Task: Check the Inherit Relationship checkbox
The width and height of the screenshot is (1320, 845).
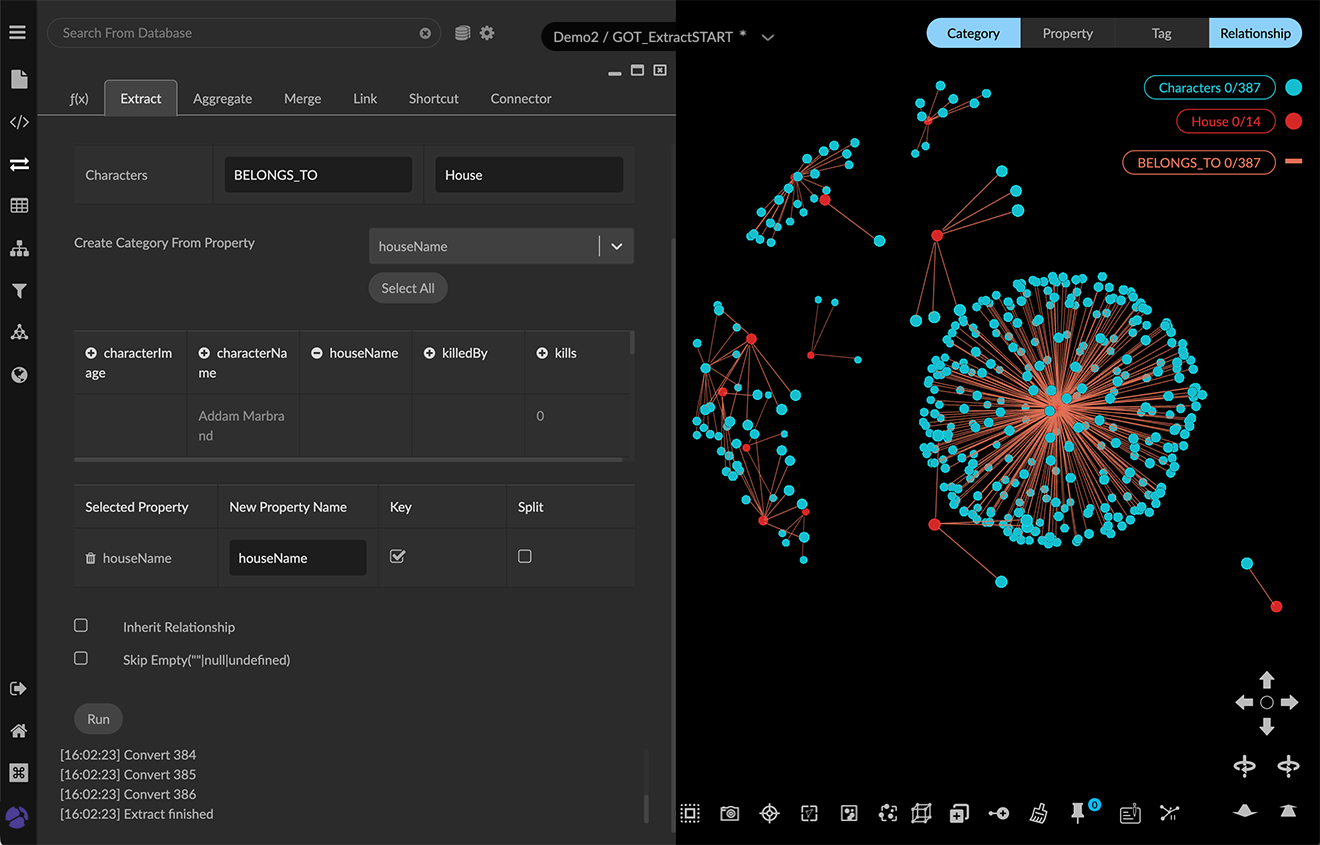Action: [81, 626]
